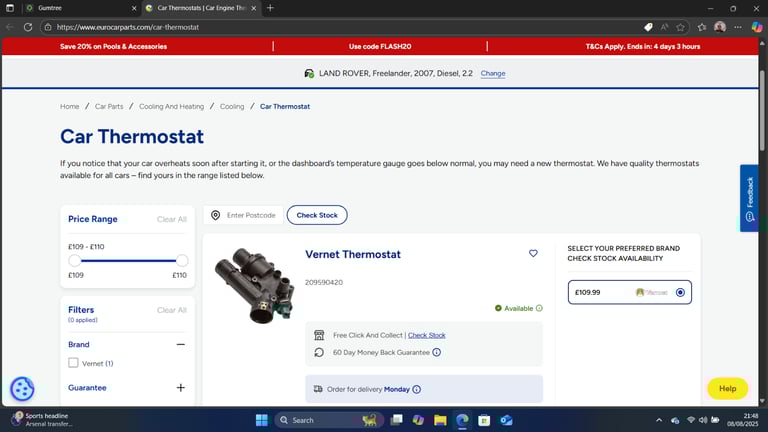Click the Available info icon
The height and width of the screenshot is (432, 768).
click(x=539, y=308)
